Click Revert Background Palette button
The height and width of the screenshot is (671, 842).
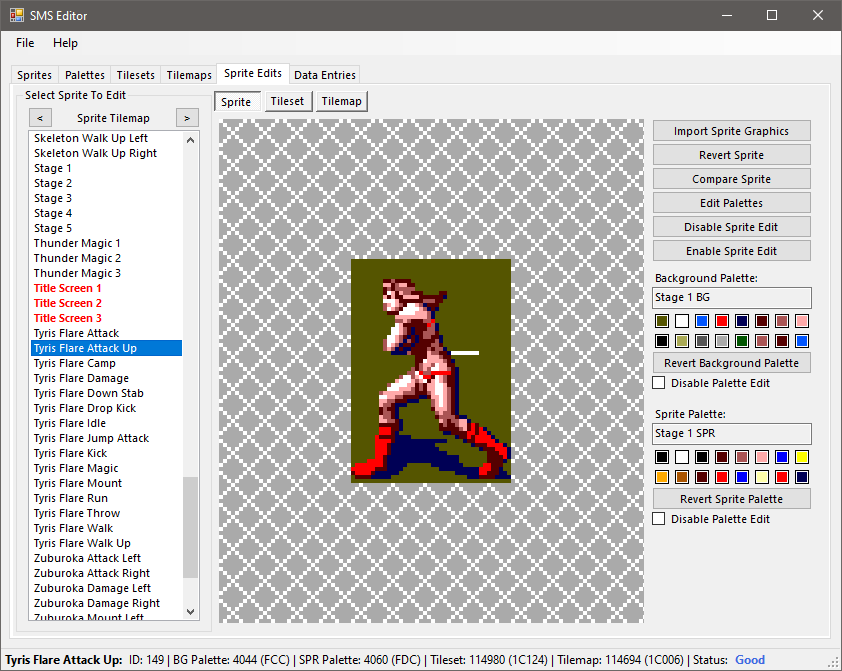pos(731,363)
